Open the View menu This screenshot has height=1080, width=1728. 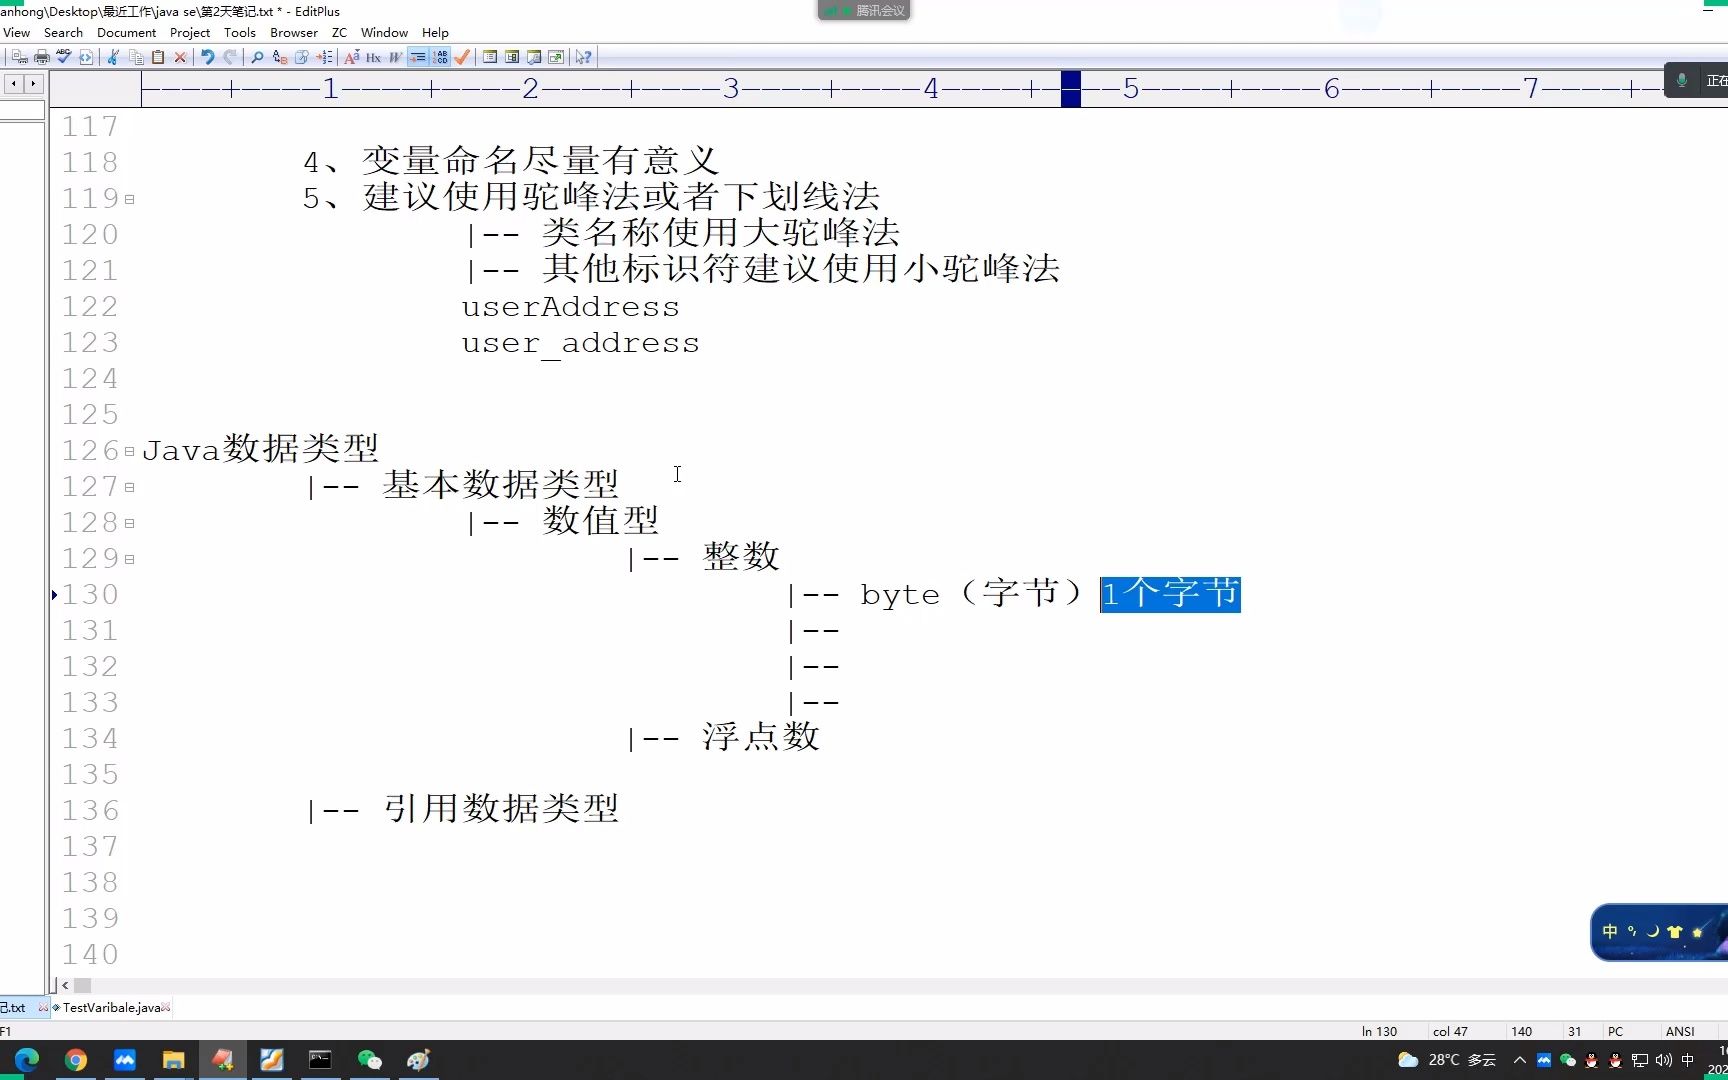17,32
